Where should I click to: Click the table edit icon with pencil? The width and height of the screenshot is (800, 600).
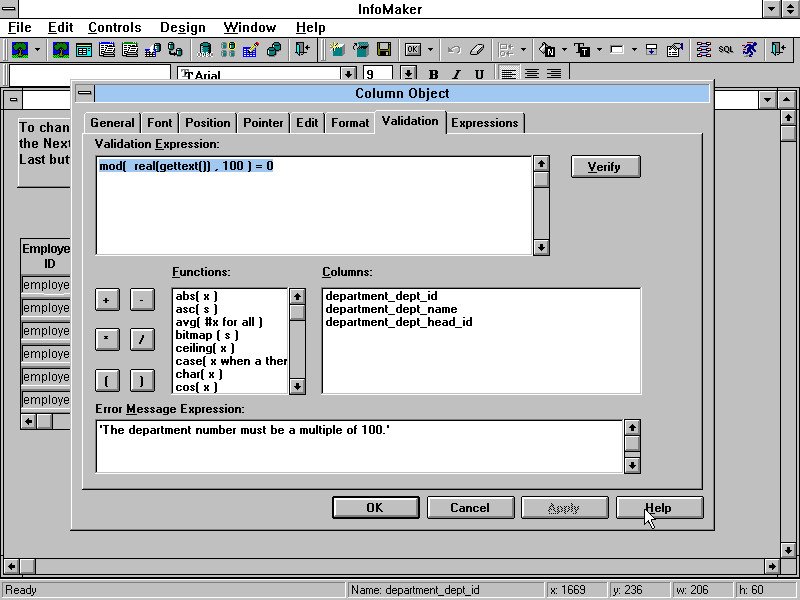click(251, 49)
